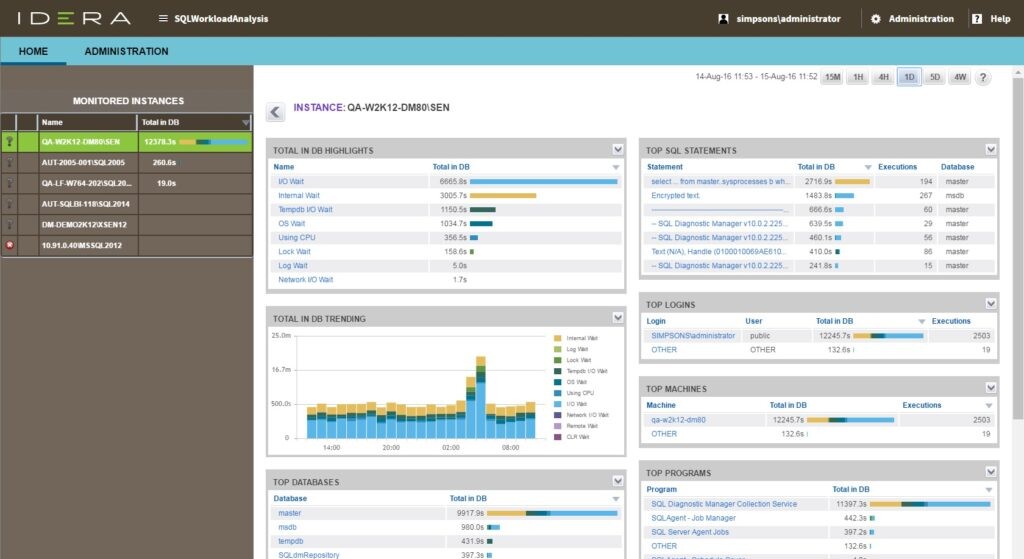Image resolution: width=1024 pixels, height=559 pixels.
Task: Click the Administration gear icon in header
Action: point(876,19)
